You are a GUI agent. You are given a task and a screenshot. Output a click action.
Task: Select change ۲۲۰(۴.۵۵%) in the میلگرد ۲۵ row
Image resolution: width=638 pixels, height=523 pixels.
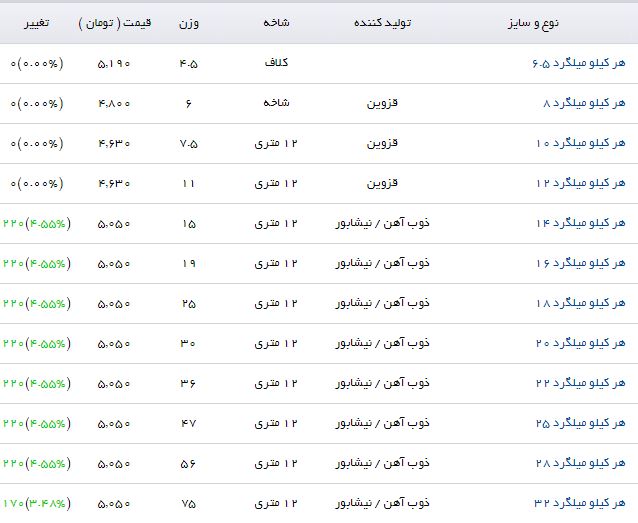[x=37, y=423]
